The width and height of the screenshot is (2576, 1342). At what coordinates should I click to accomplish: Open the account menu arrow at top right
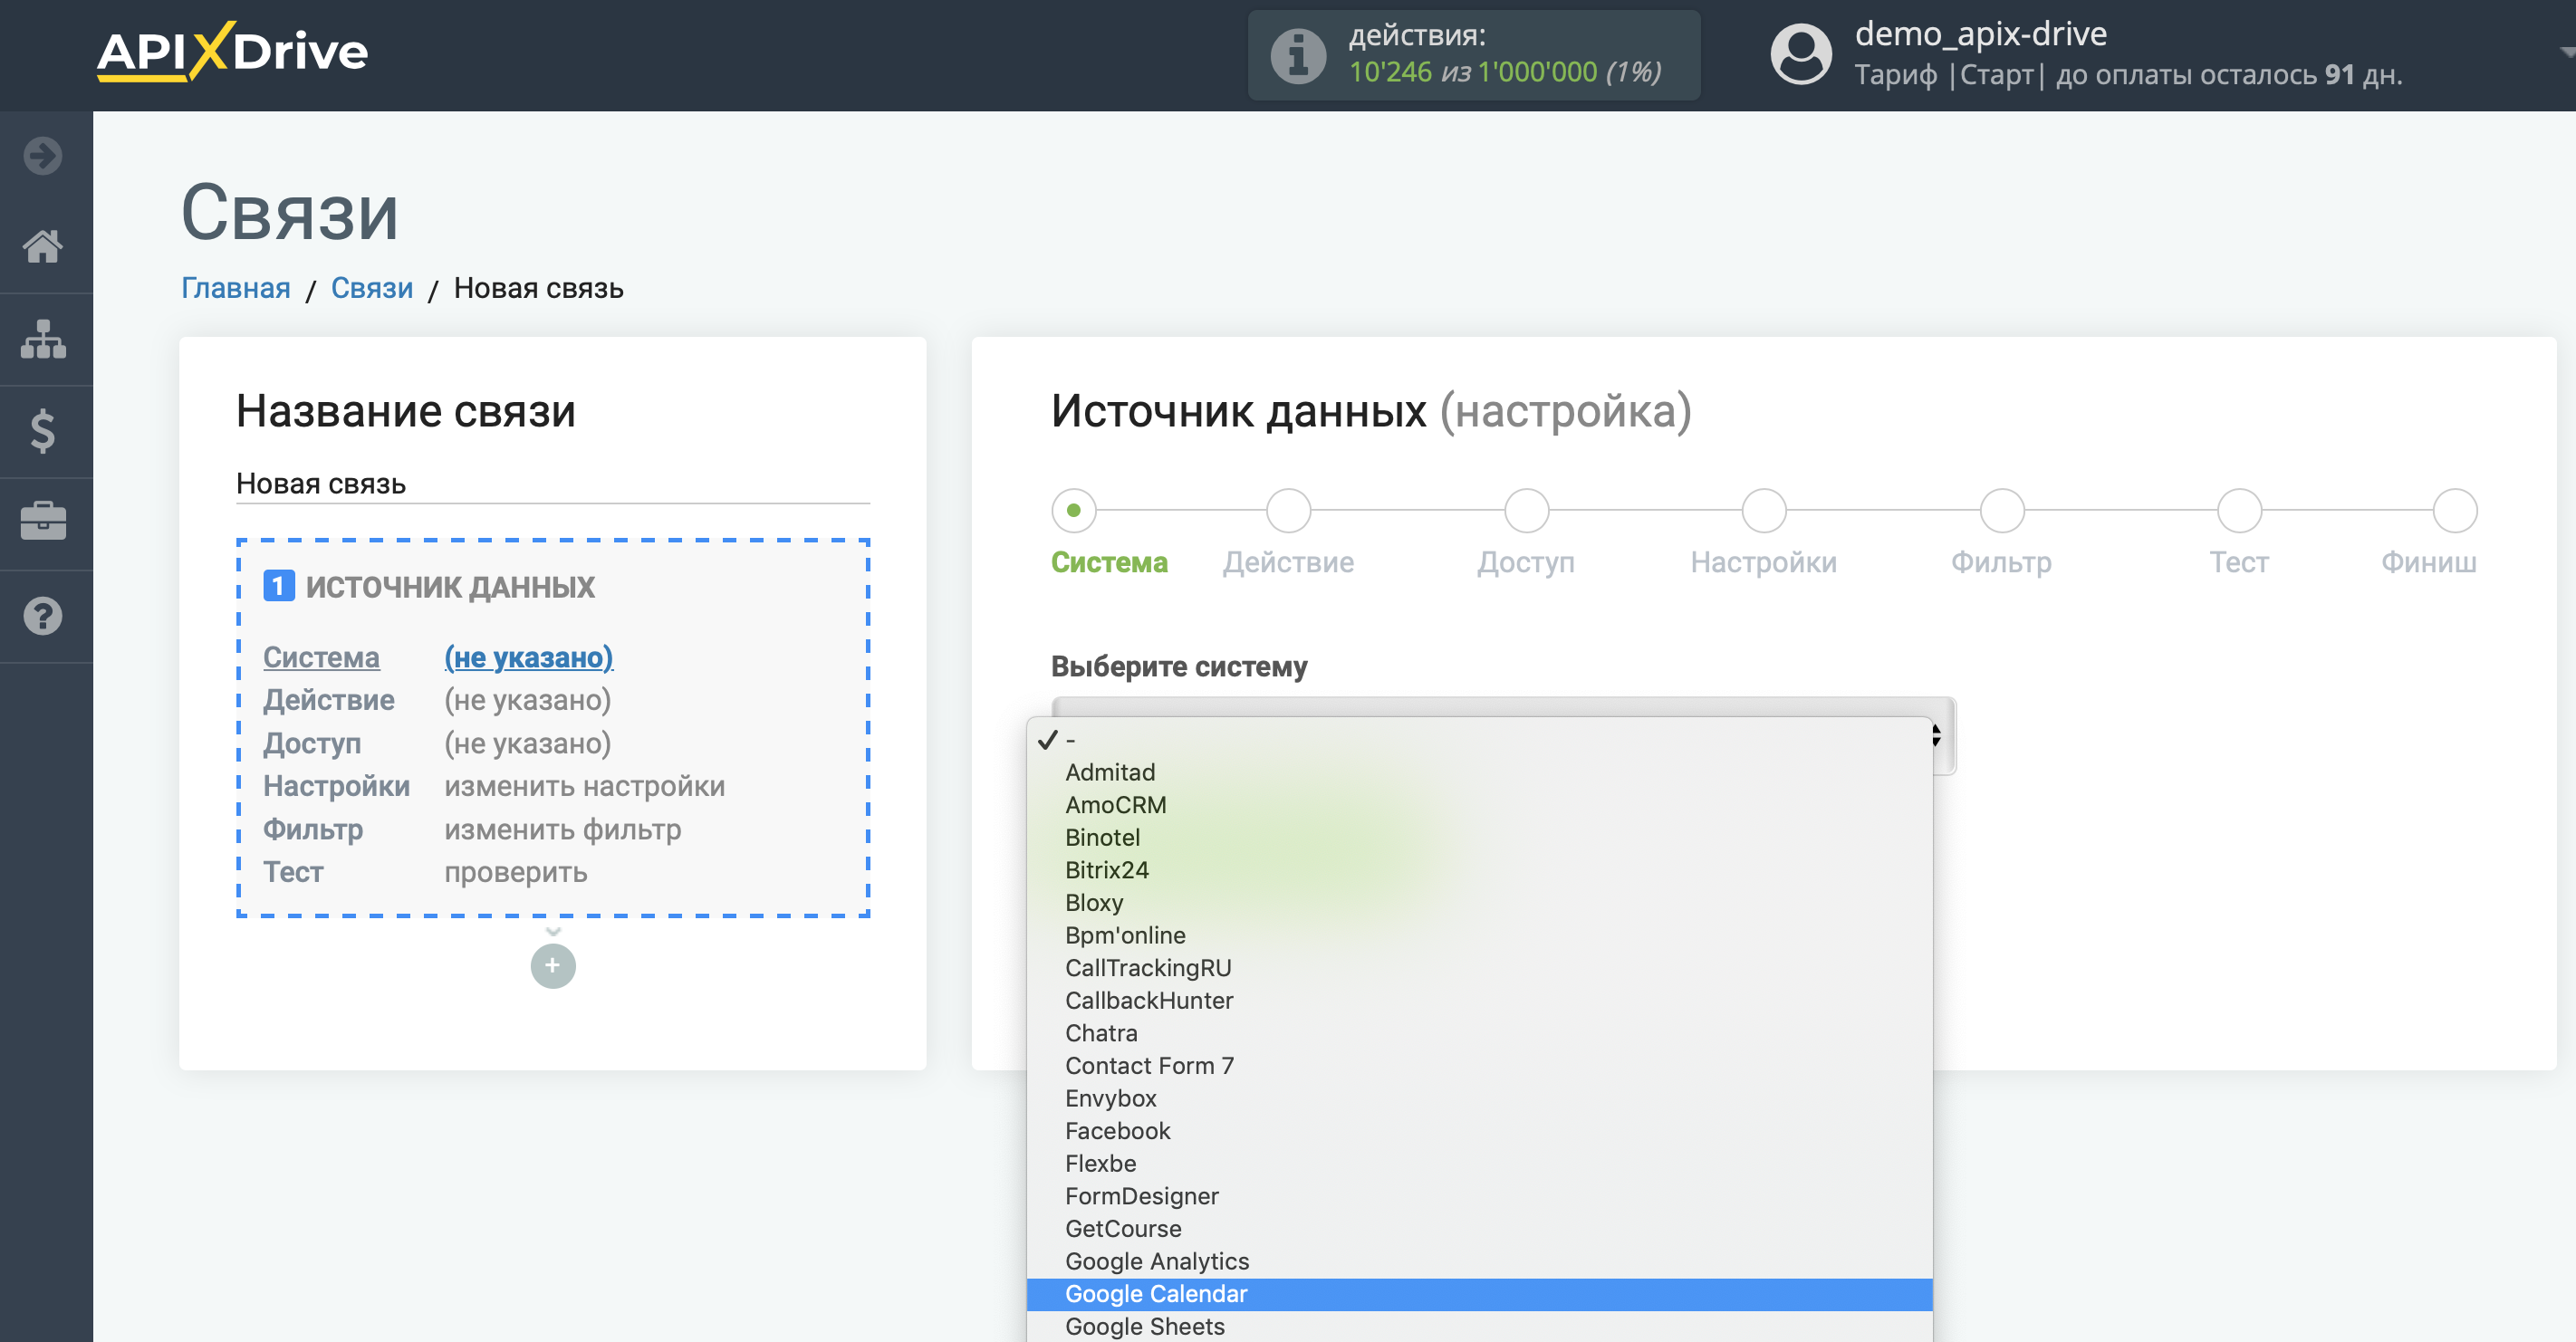2566,52
